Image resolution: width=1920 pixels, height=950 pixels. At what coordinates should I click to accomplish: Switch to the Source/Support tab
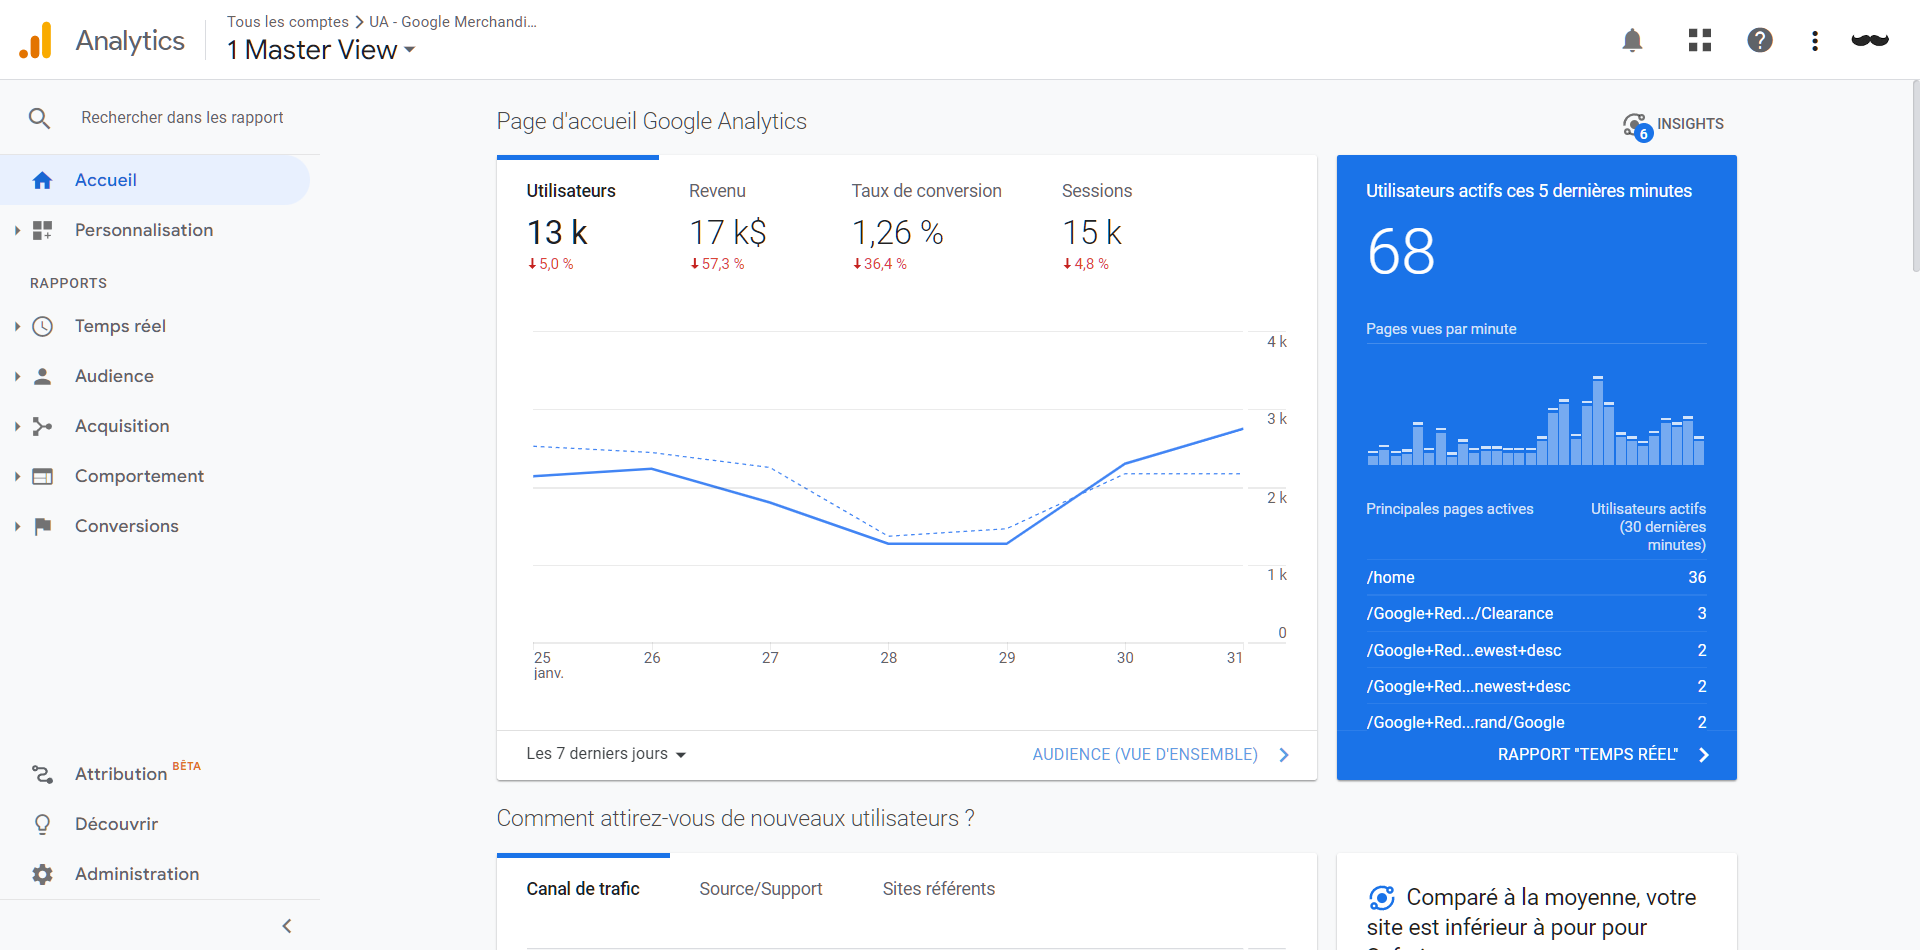point(761,889)
